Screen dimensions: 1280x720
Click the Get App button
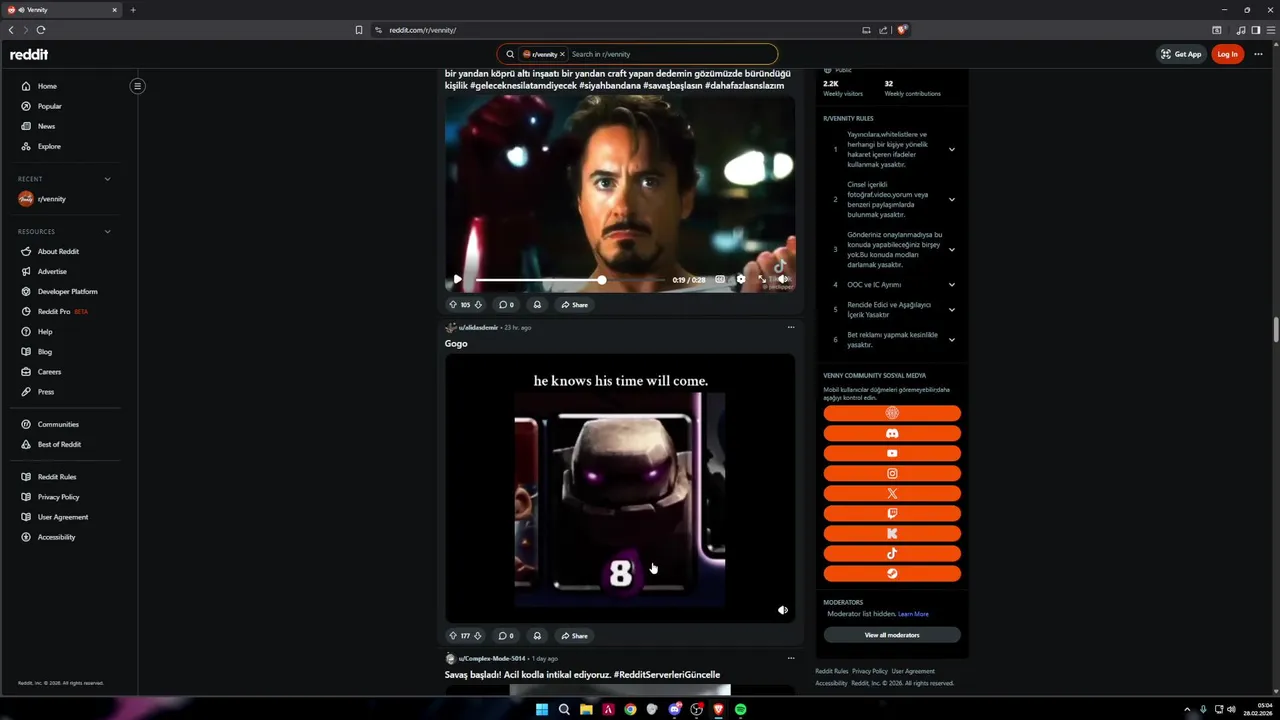click(x=1181, y=54)
